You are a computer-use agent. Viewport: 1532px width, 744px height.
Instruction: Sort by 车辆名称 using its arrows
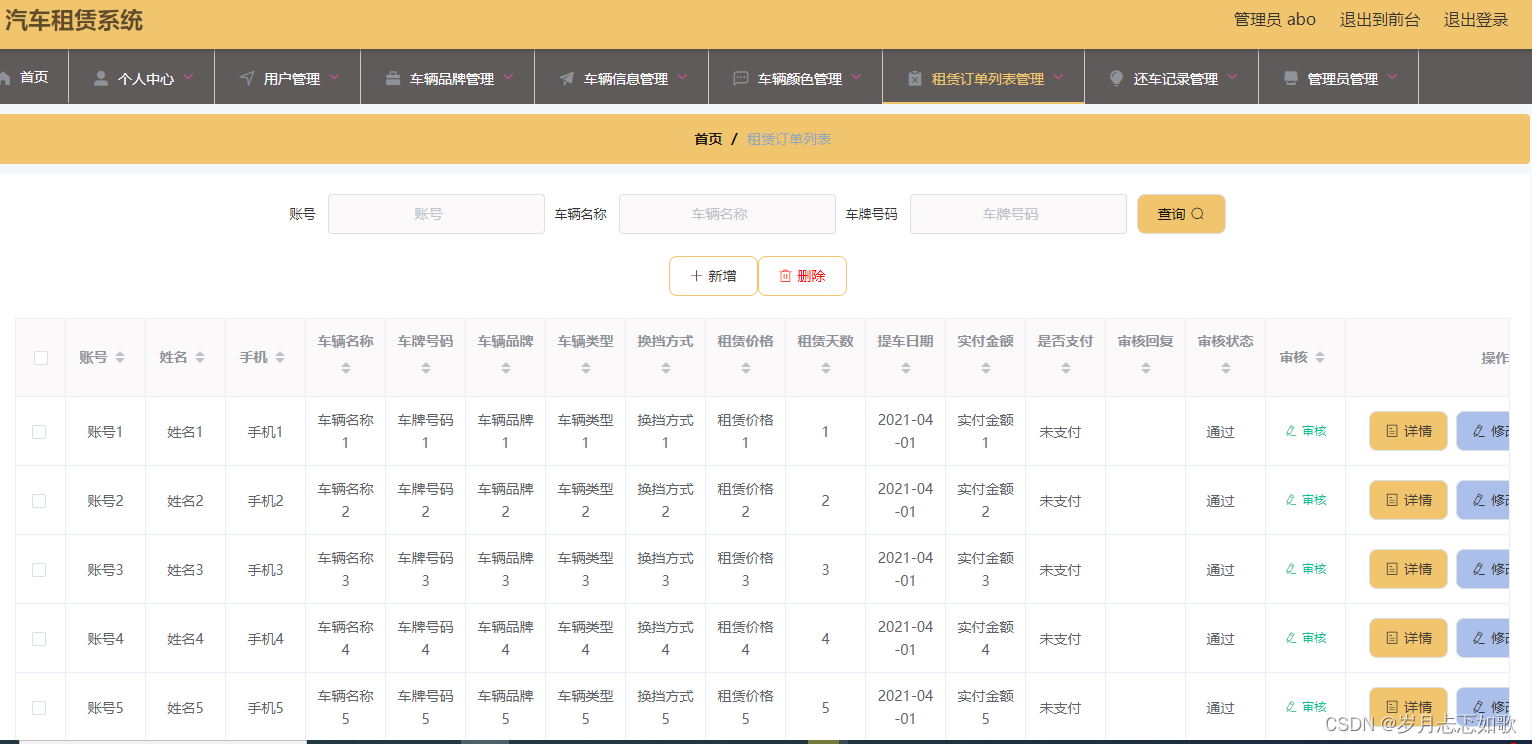pos(346,368)
